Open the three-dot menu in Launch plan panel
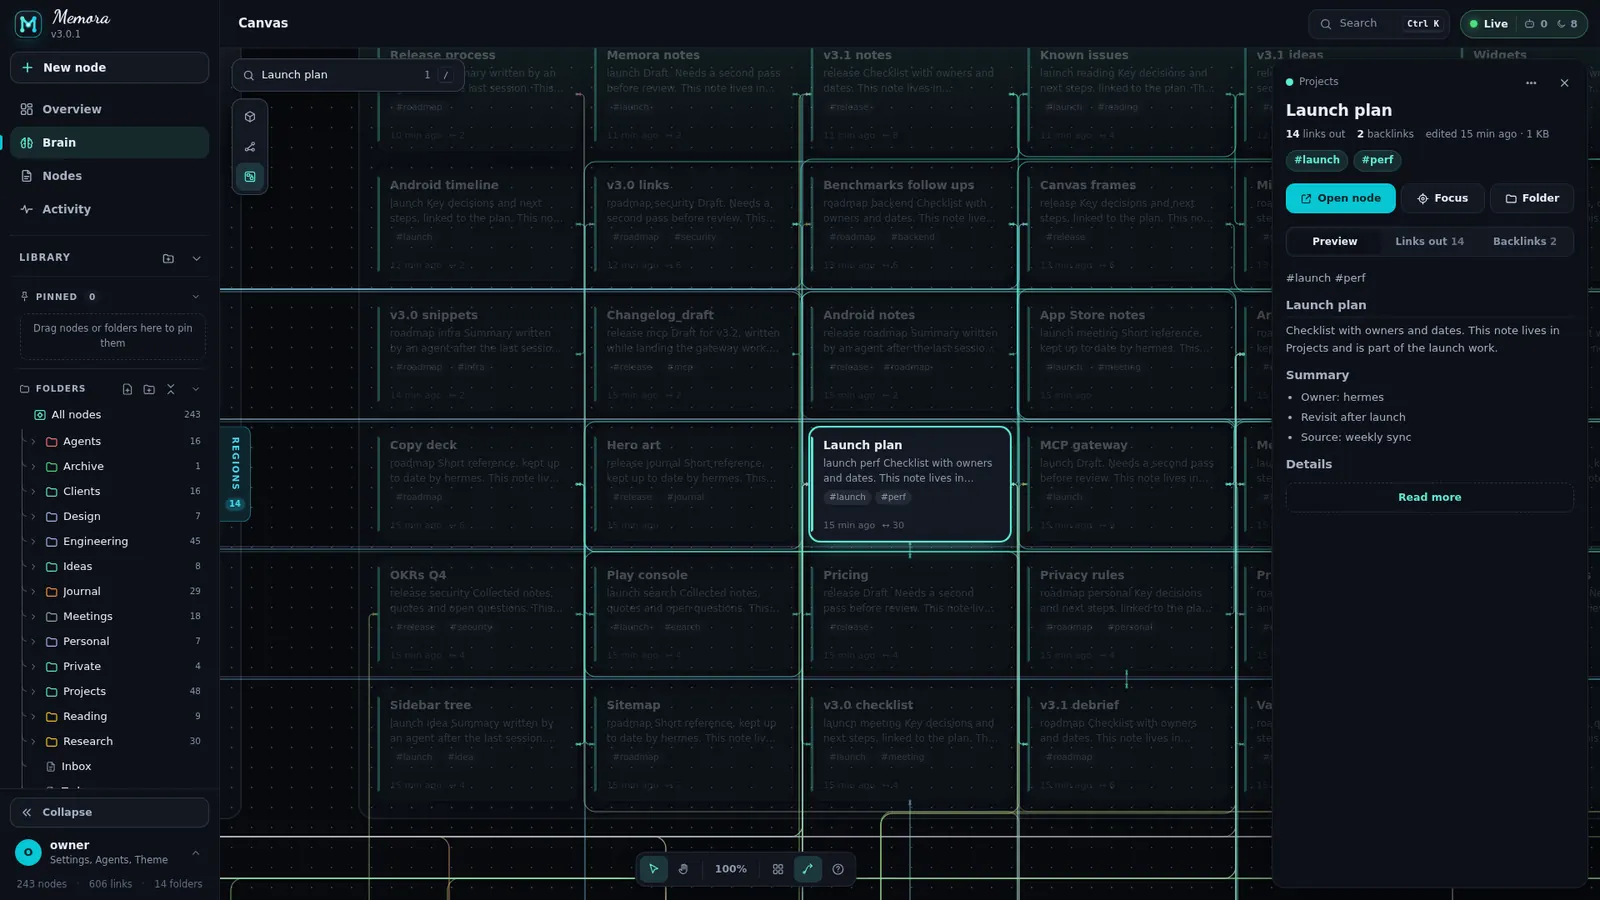Screen dimensions: 1600x900 (1531, 83)
